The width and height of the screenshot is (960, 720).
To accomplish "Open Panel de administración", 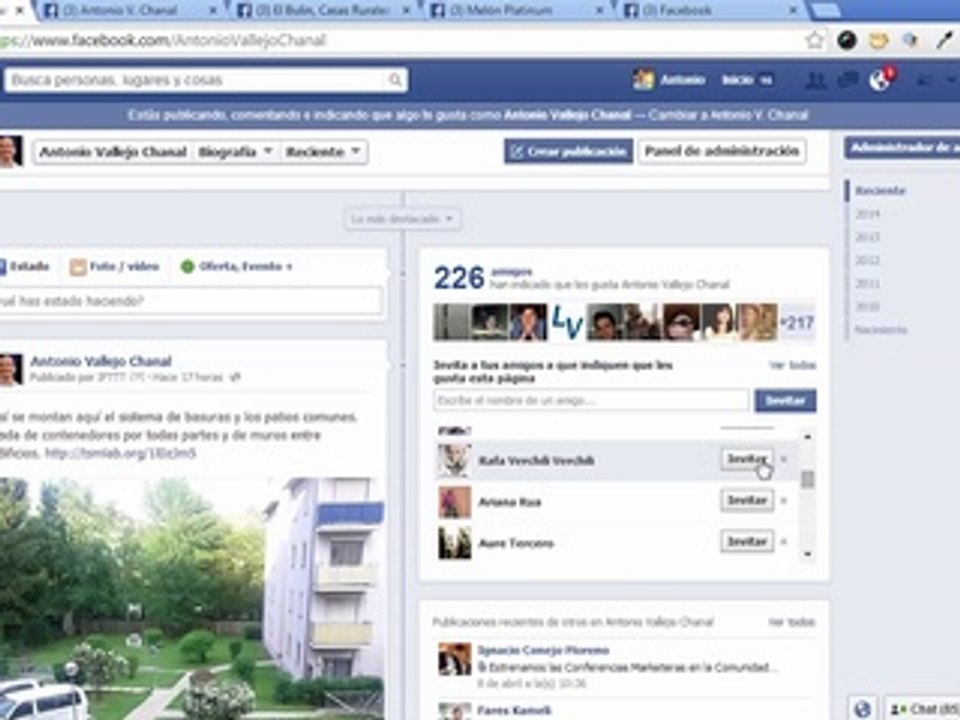I will 722,151.
